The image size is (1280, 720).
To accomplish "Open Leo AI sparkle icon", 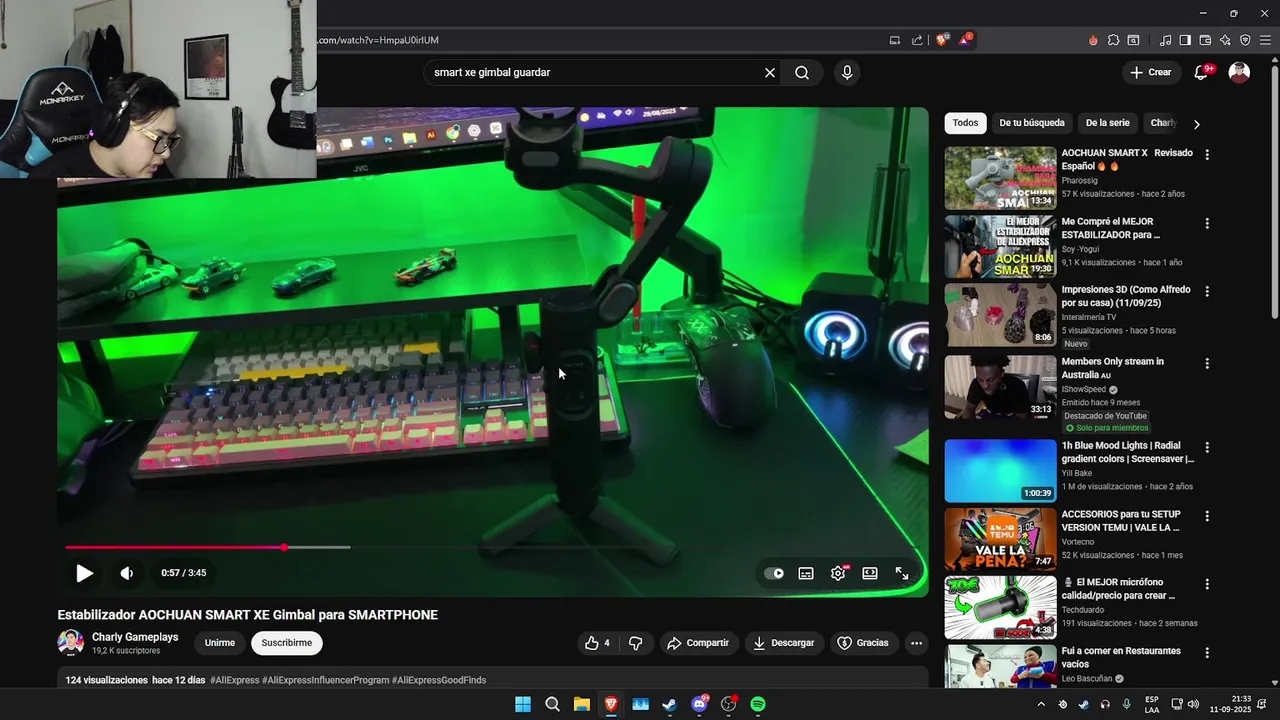I will pyautogui.click(x=1225, y=40).
